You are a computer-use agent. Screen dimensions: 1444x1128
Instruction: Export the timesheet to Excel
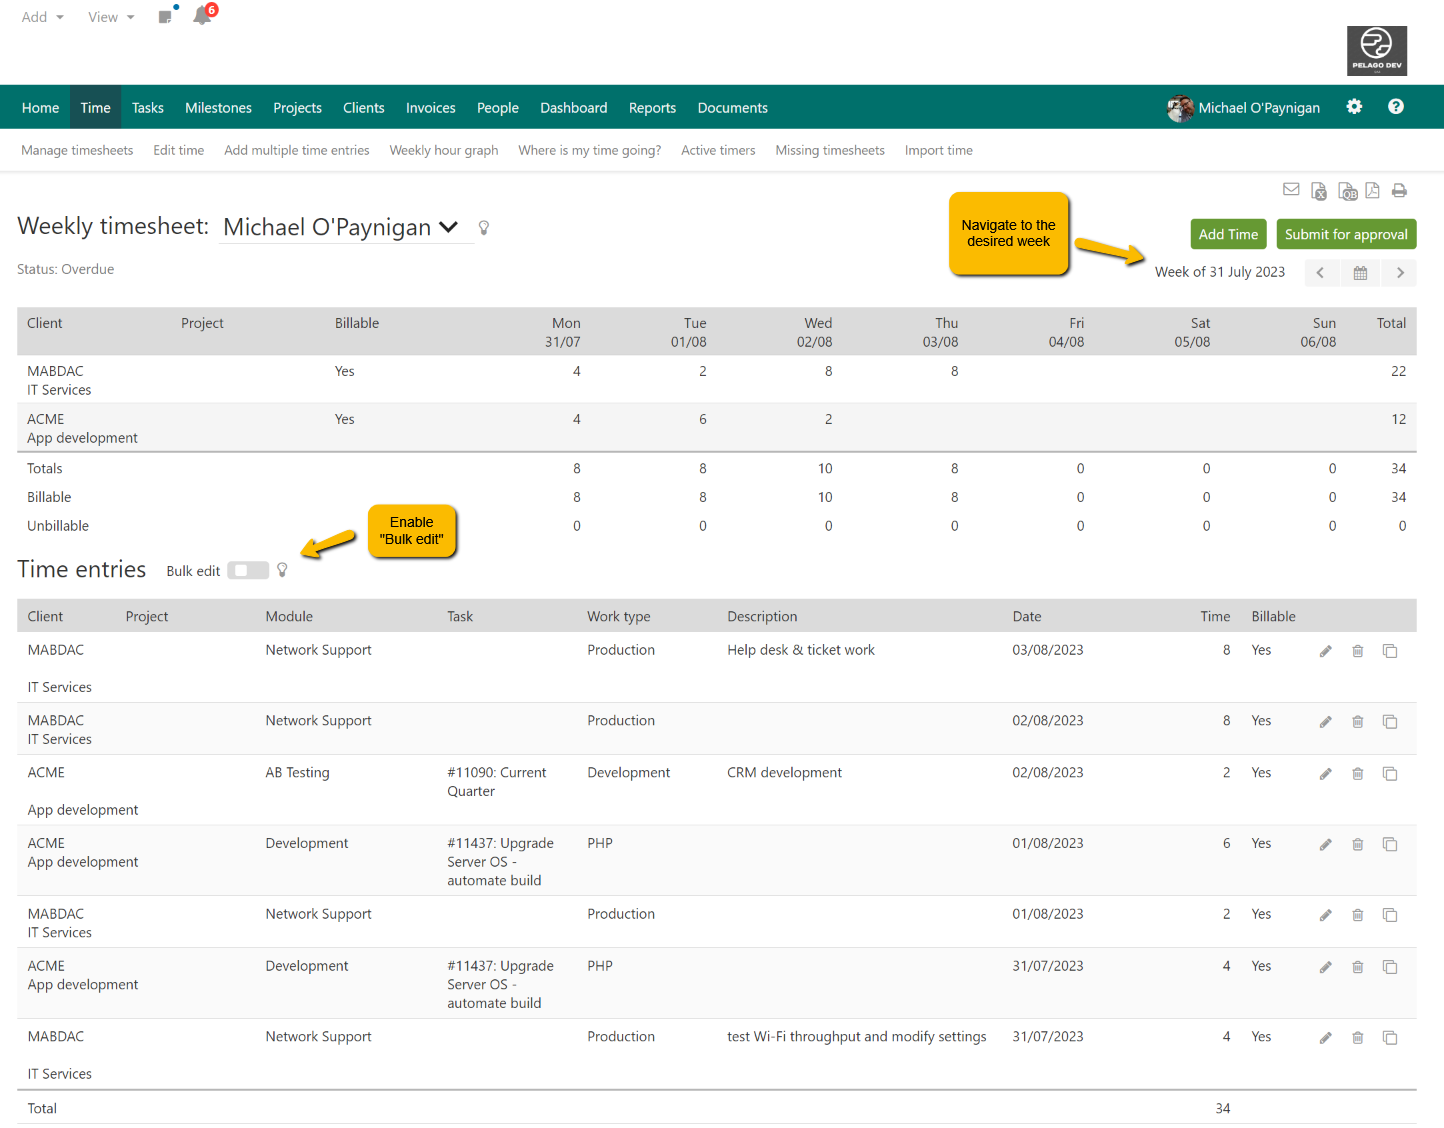(1318, 190)
